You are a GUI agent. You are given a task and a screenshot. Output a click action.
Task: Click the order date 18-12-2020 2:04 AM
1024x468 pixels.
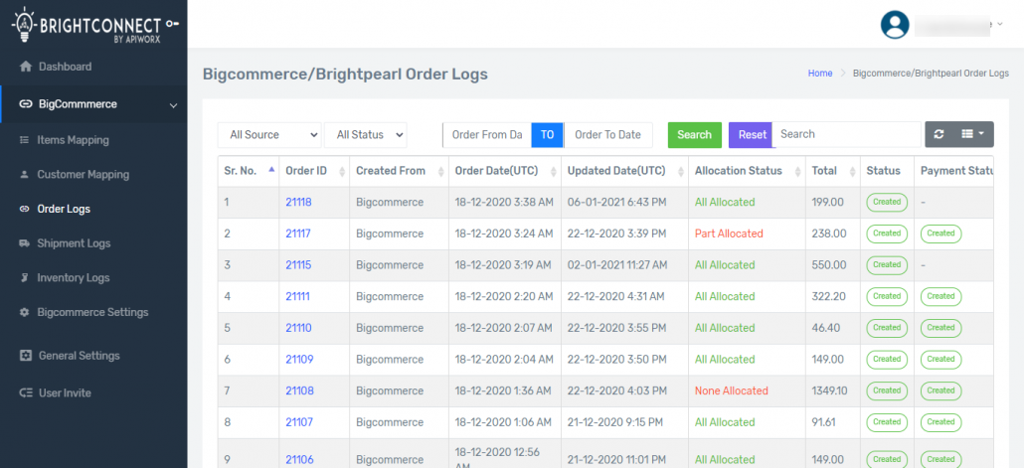pyautogui.click(x=504, y=360)
